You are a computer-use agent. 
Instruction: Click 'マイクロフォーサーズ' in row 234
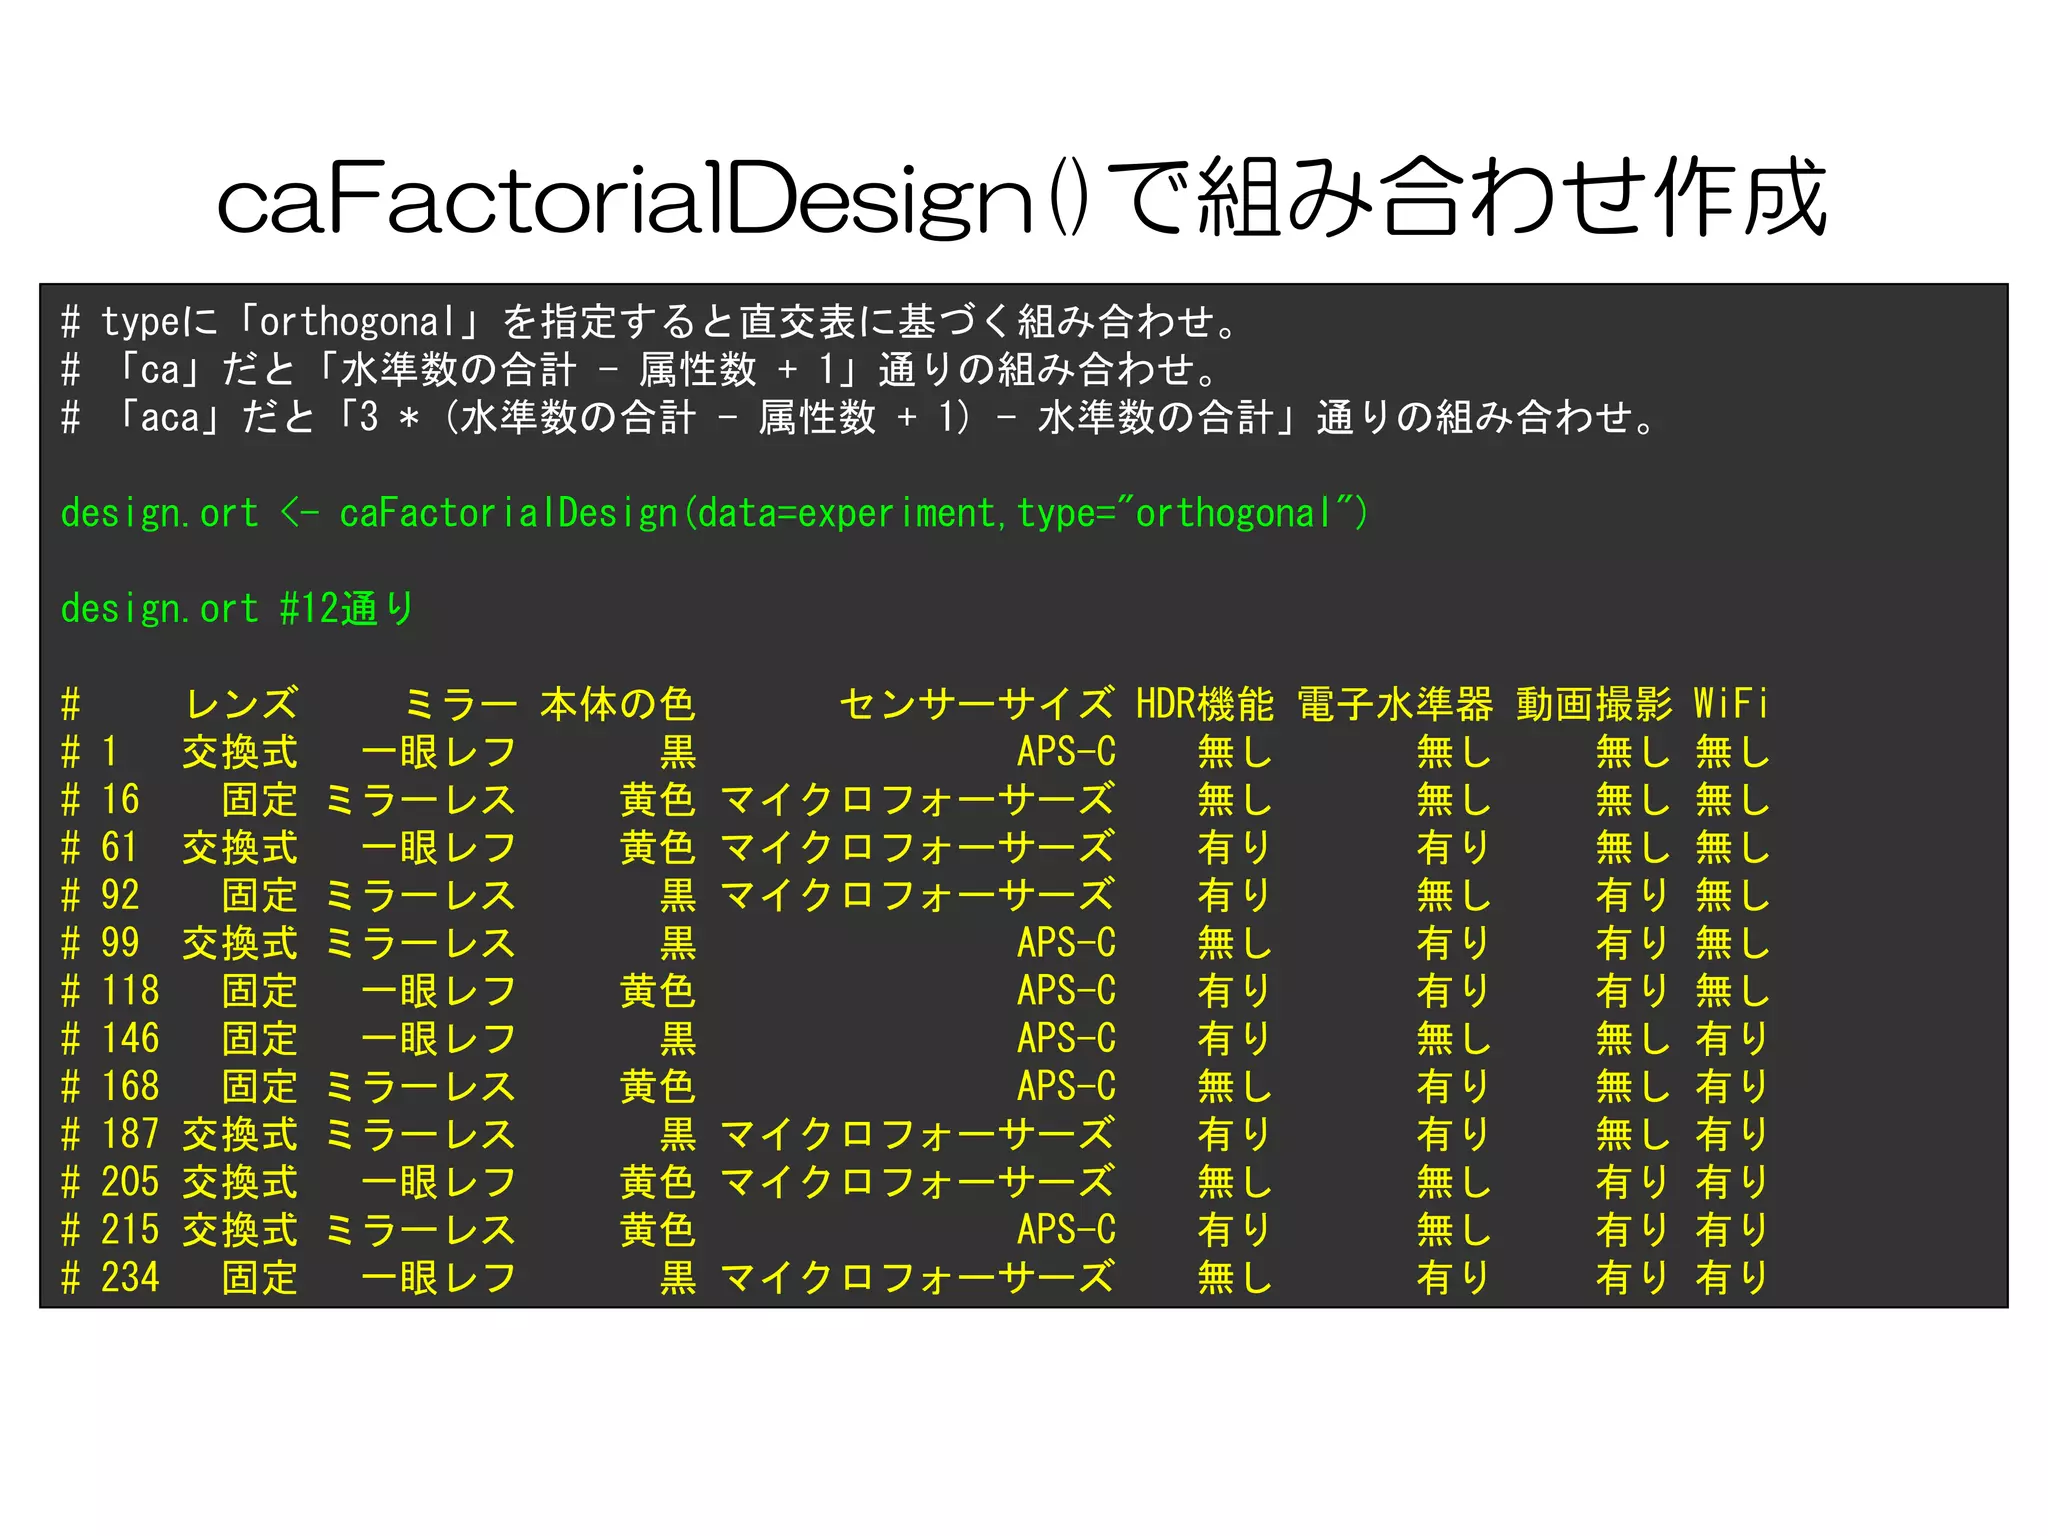coord(917,1279)
